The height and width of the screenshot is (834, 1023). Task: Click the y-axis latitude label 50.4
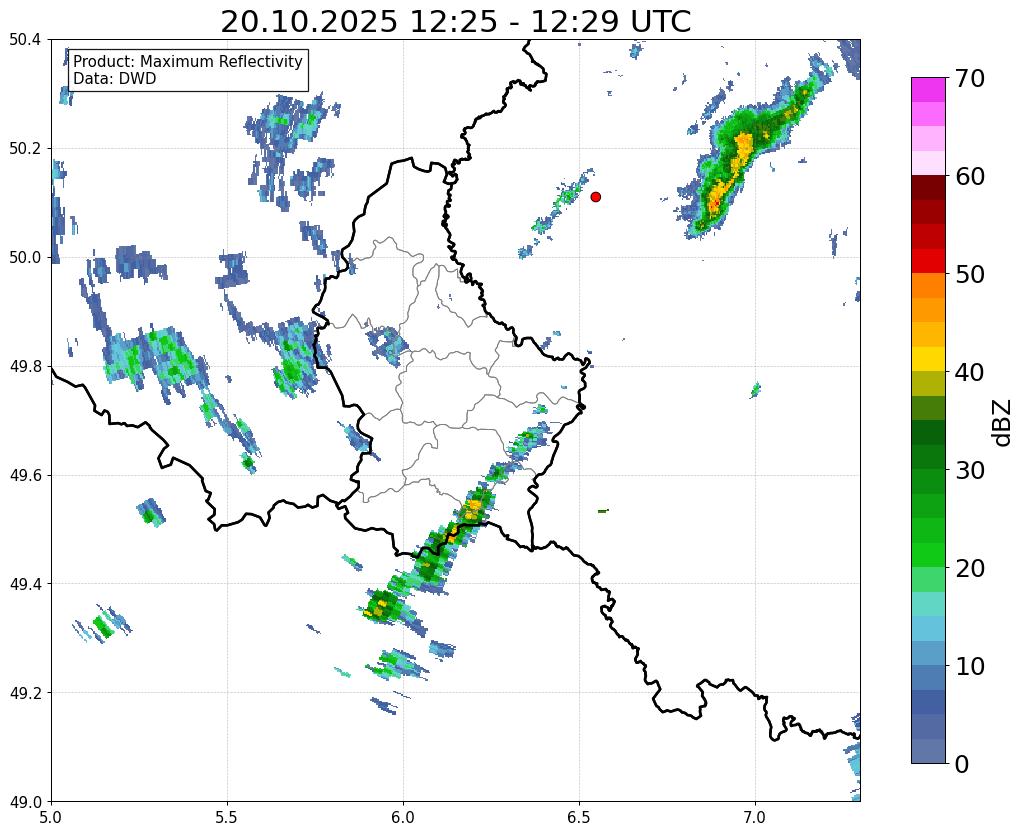(x=25, y=40)
